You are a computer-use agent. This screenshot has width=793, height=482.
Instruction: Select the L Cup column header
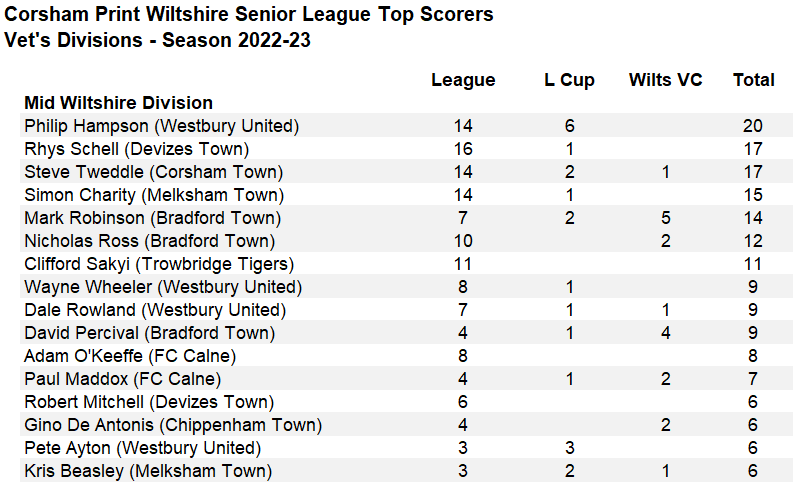(x=569, y=80)
